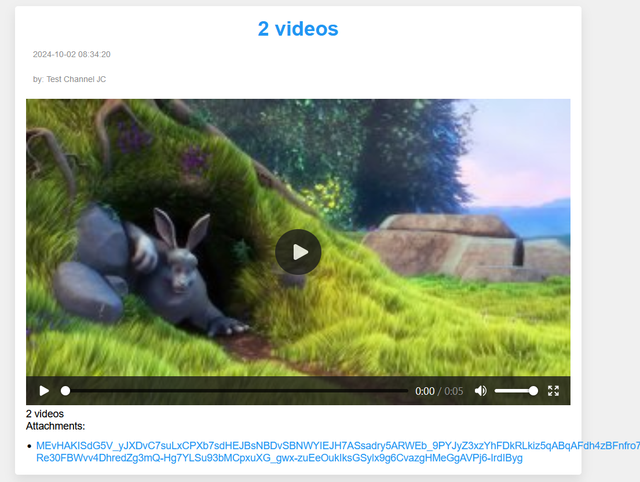Click the post timestamp 2024-10-02 08:34:20

(x=71, y=54)
